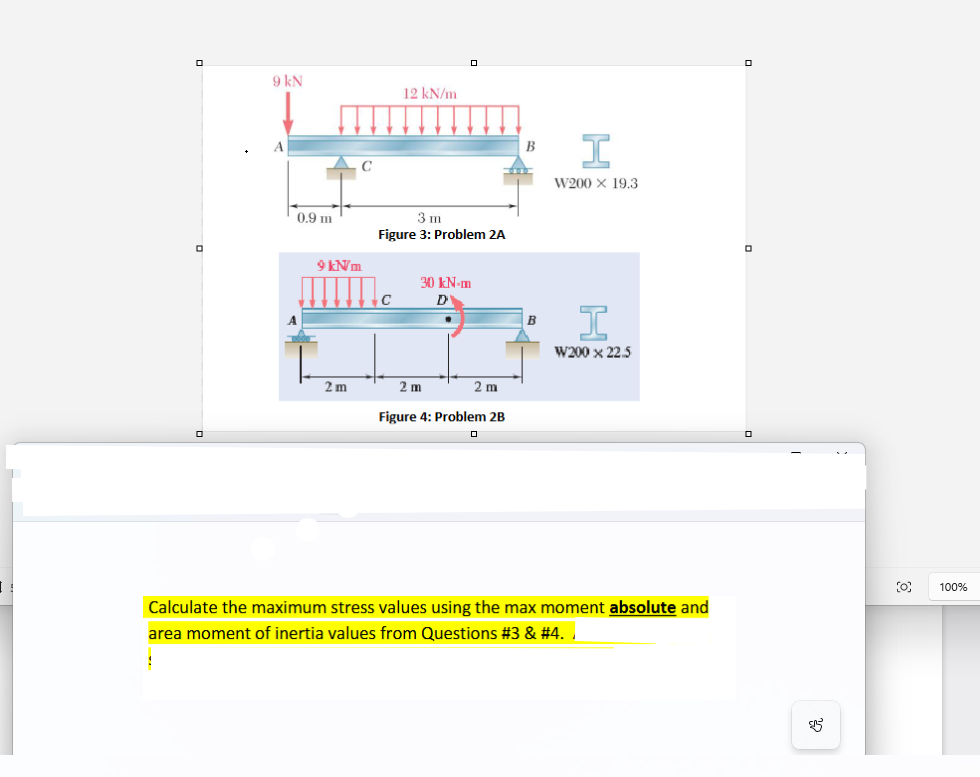Viewport: 980px width, 777px height.
Task: Select the Figure 3: Problem 2A caption
Action: click(440, 234)
